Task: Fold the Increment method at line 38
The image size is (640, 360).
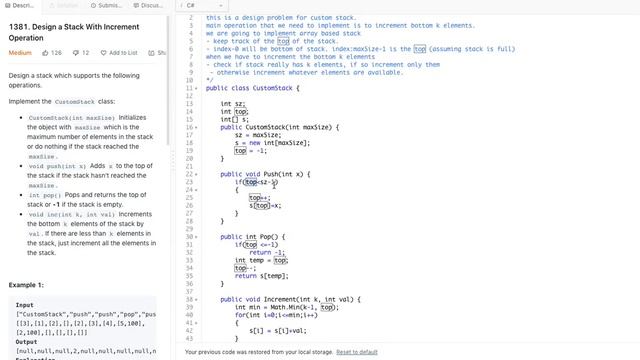Action: (196, 299)
